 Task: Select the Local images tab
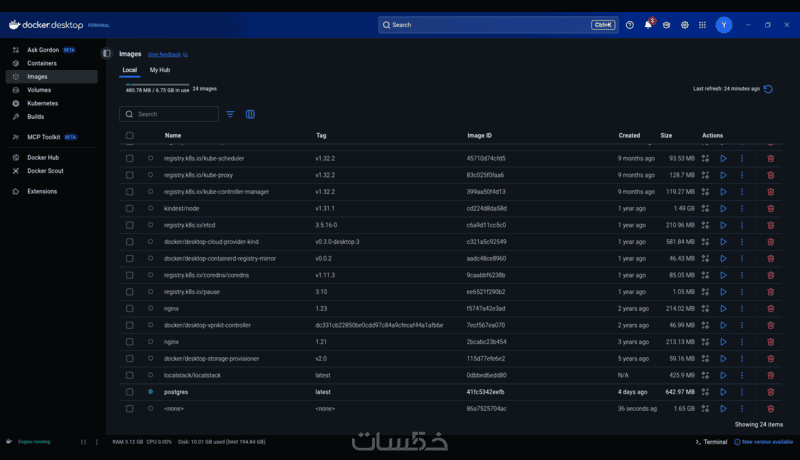[x=130, y=70]
